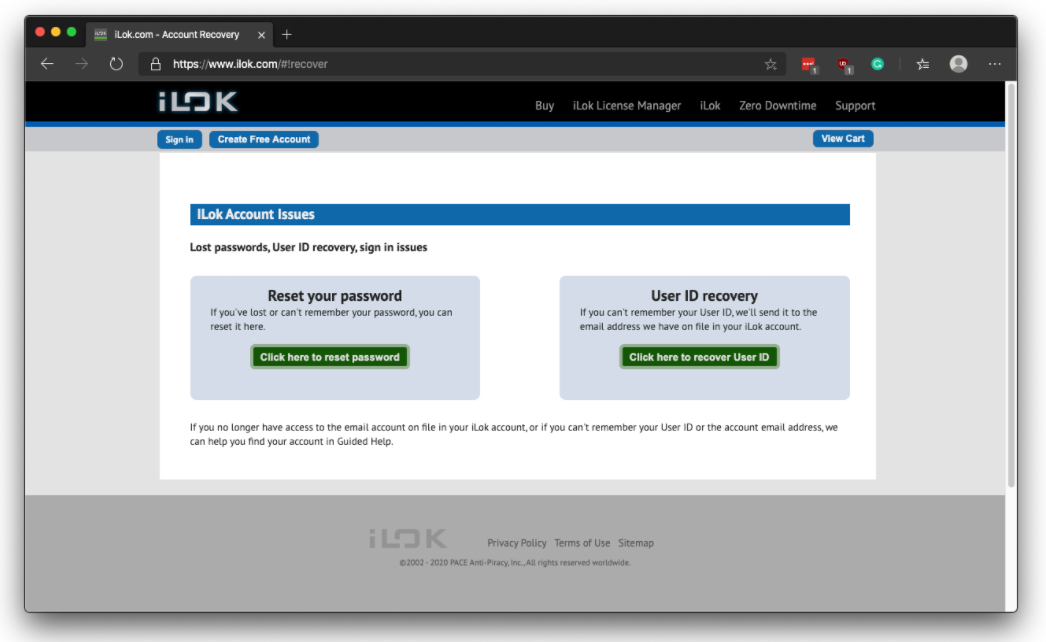Click the iLok logo in header
The width and height of the screenshot is (1046, 642).
[198, 103]
